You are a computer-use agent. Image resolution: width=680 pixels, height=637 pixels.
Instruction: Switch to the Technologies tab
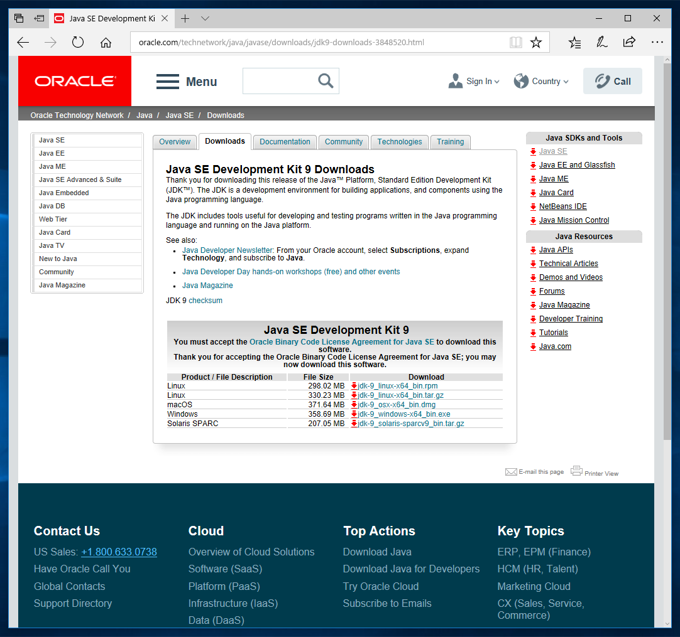point(399,142)
